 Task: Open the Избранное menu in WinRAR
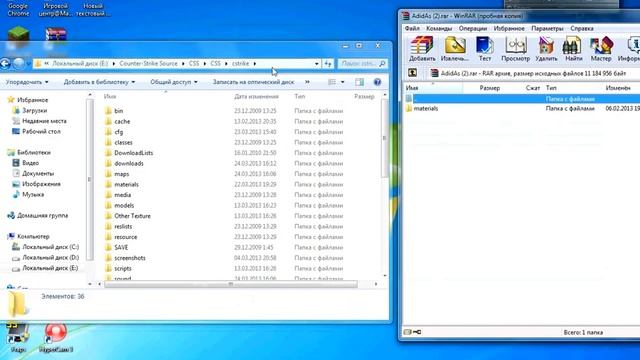point(509,29)
